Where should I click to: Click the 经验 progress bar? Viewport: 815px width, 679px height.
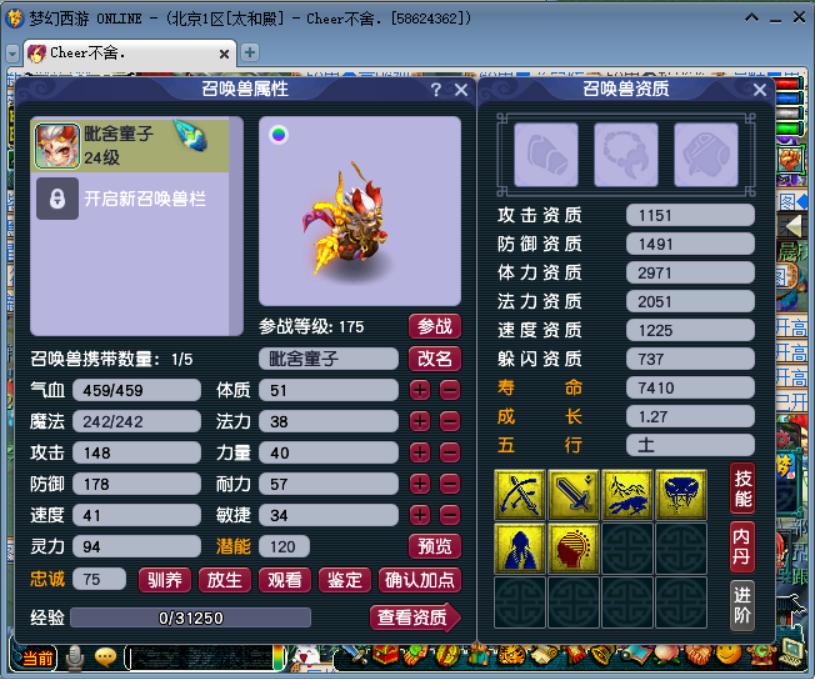pos(191,618)
